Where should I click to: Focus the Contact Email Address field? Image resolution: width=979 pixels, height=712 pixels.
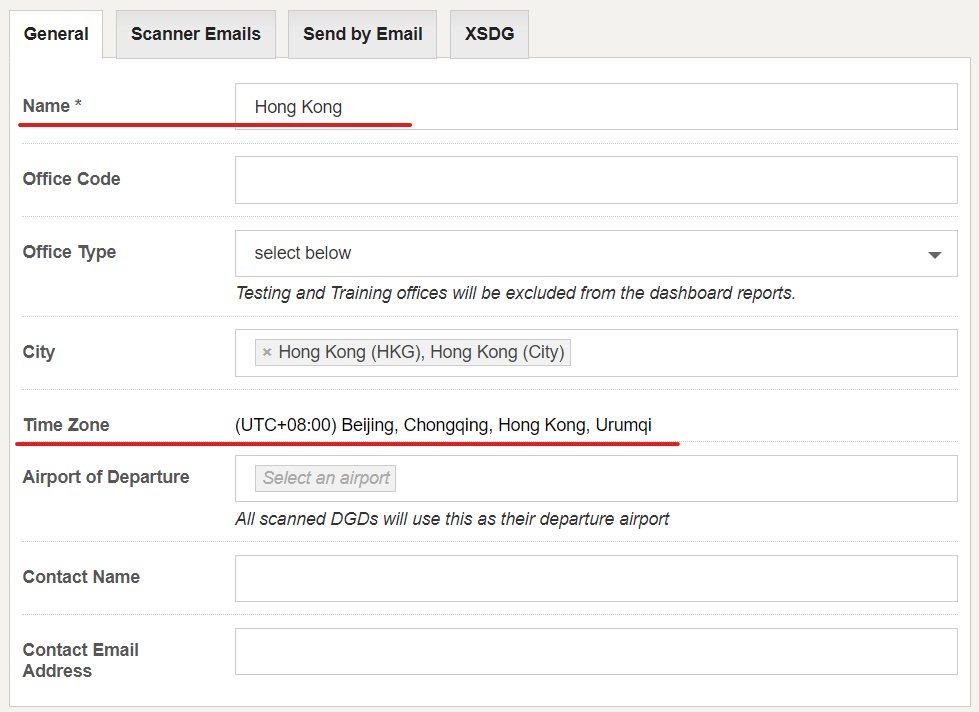click(596, 651)
